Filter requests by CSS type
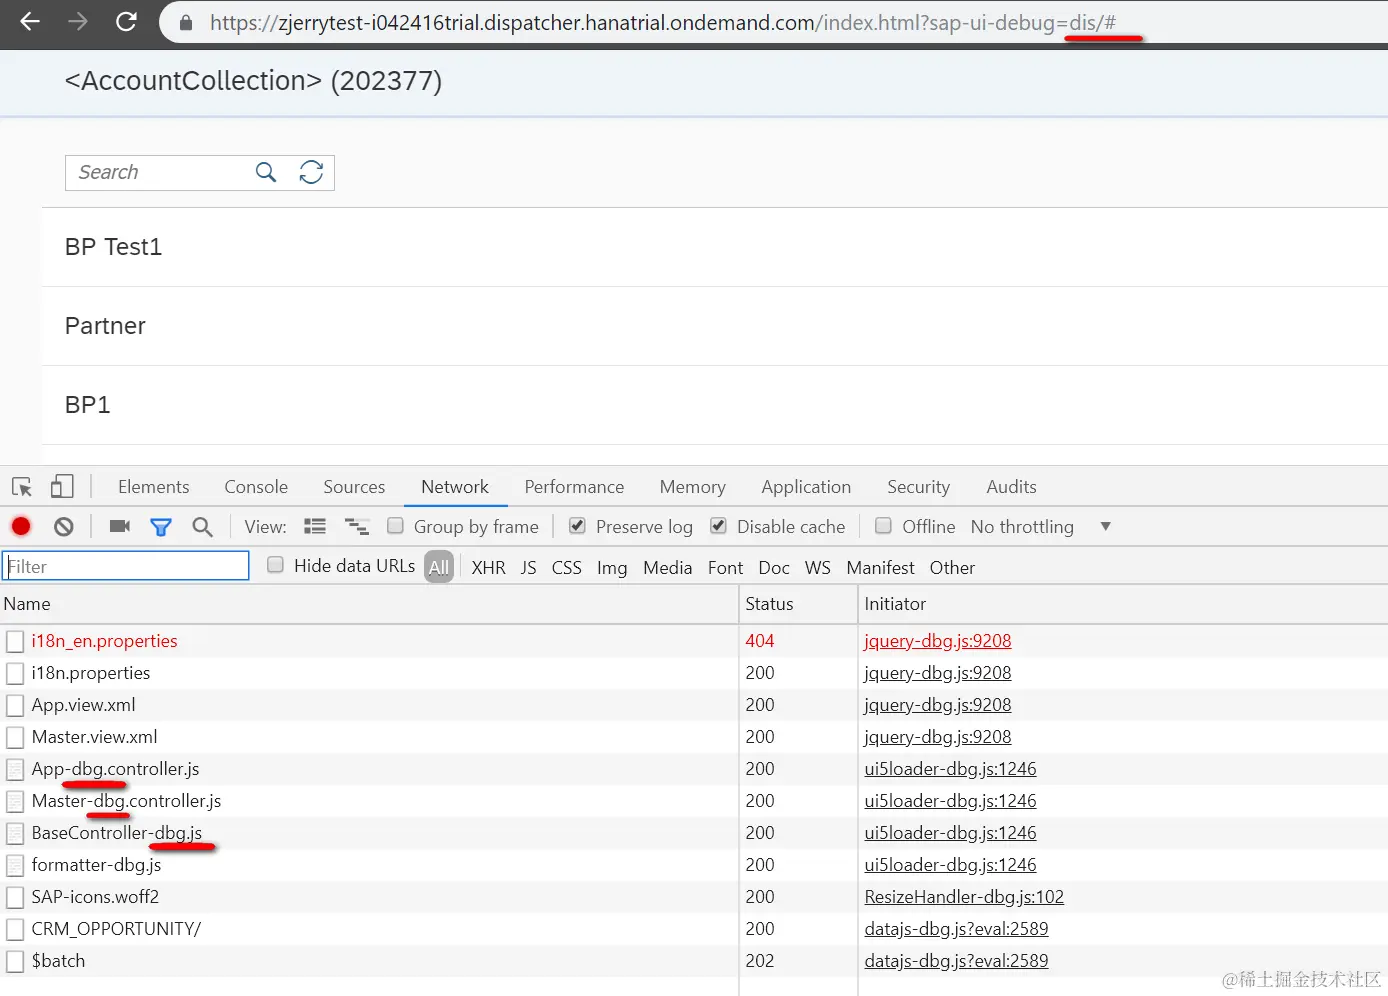This screenshot has width=1388, height=996. click(x=566, y=568)
